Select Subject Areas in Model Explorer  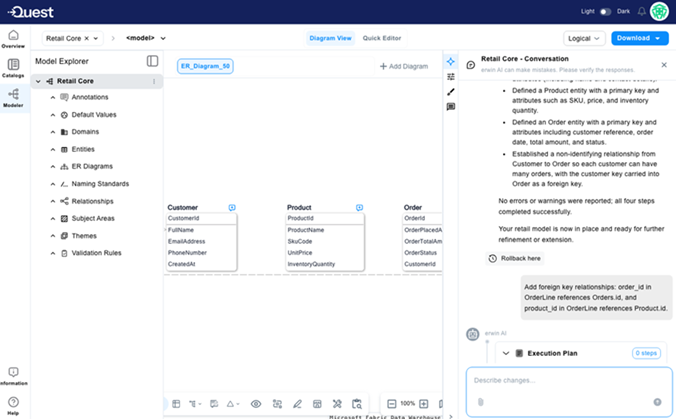93,219
